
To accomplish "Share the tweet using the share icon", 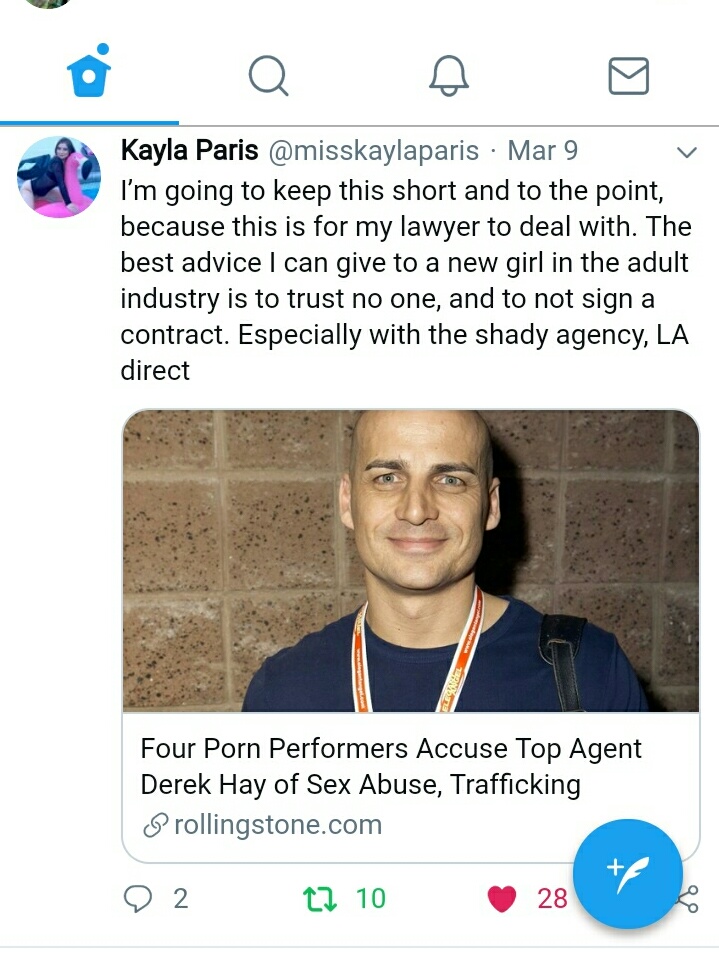I will pos(689,899).
